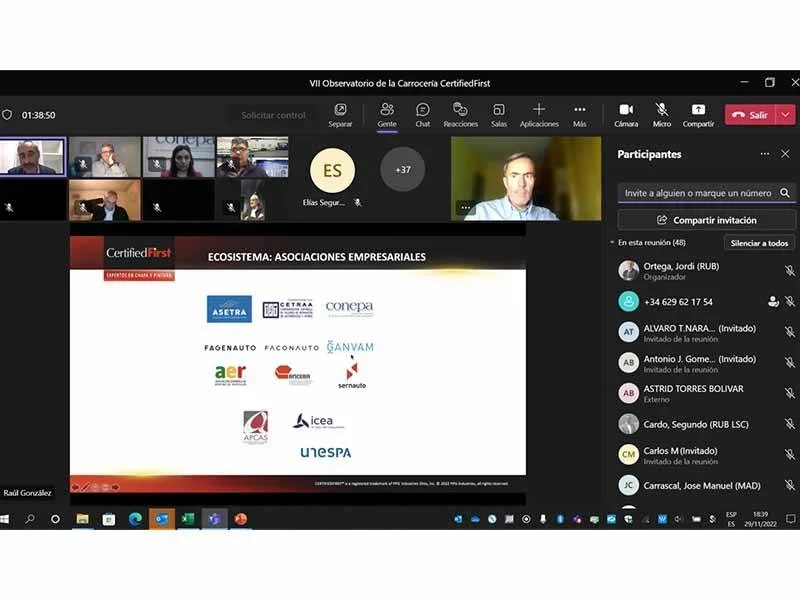Click the mic icon for Antonio J. Gome

coord(790,363)
